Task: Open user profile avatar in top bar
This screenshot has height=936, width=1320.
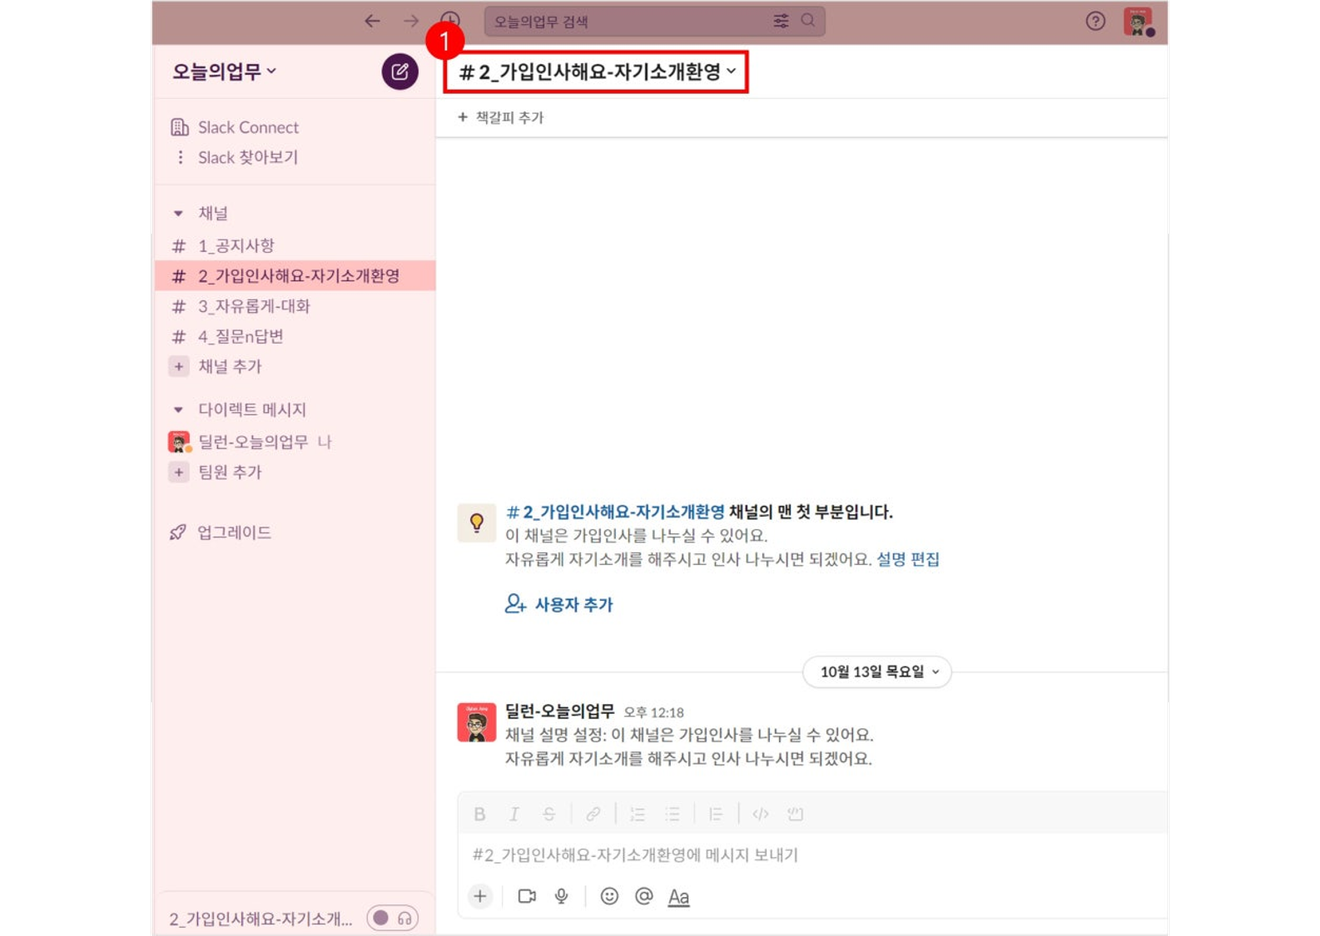Action: (1138, 21)
